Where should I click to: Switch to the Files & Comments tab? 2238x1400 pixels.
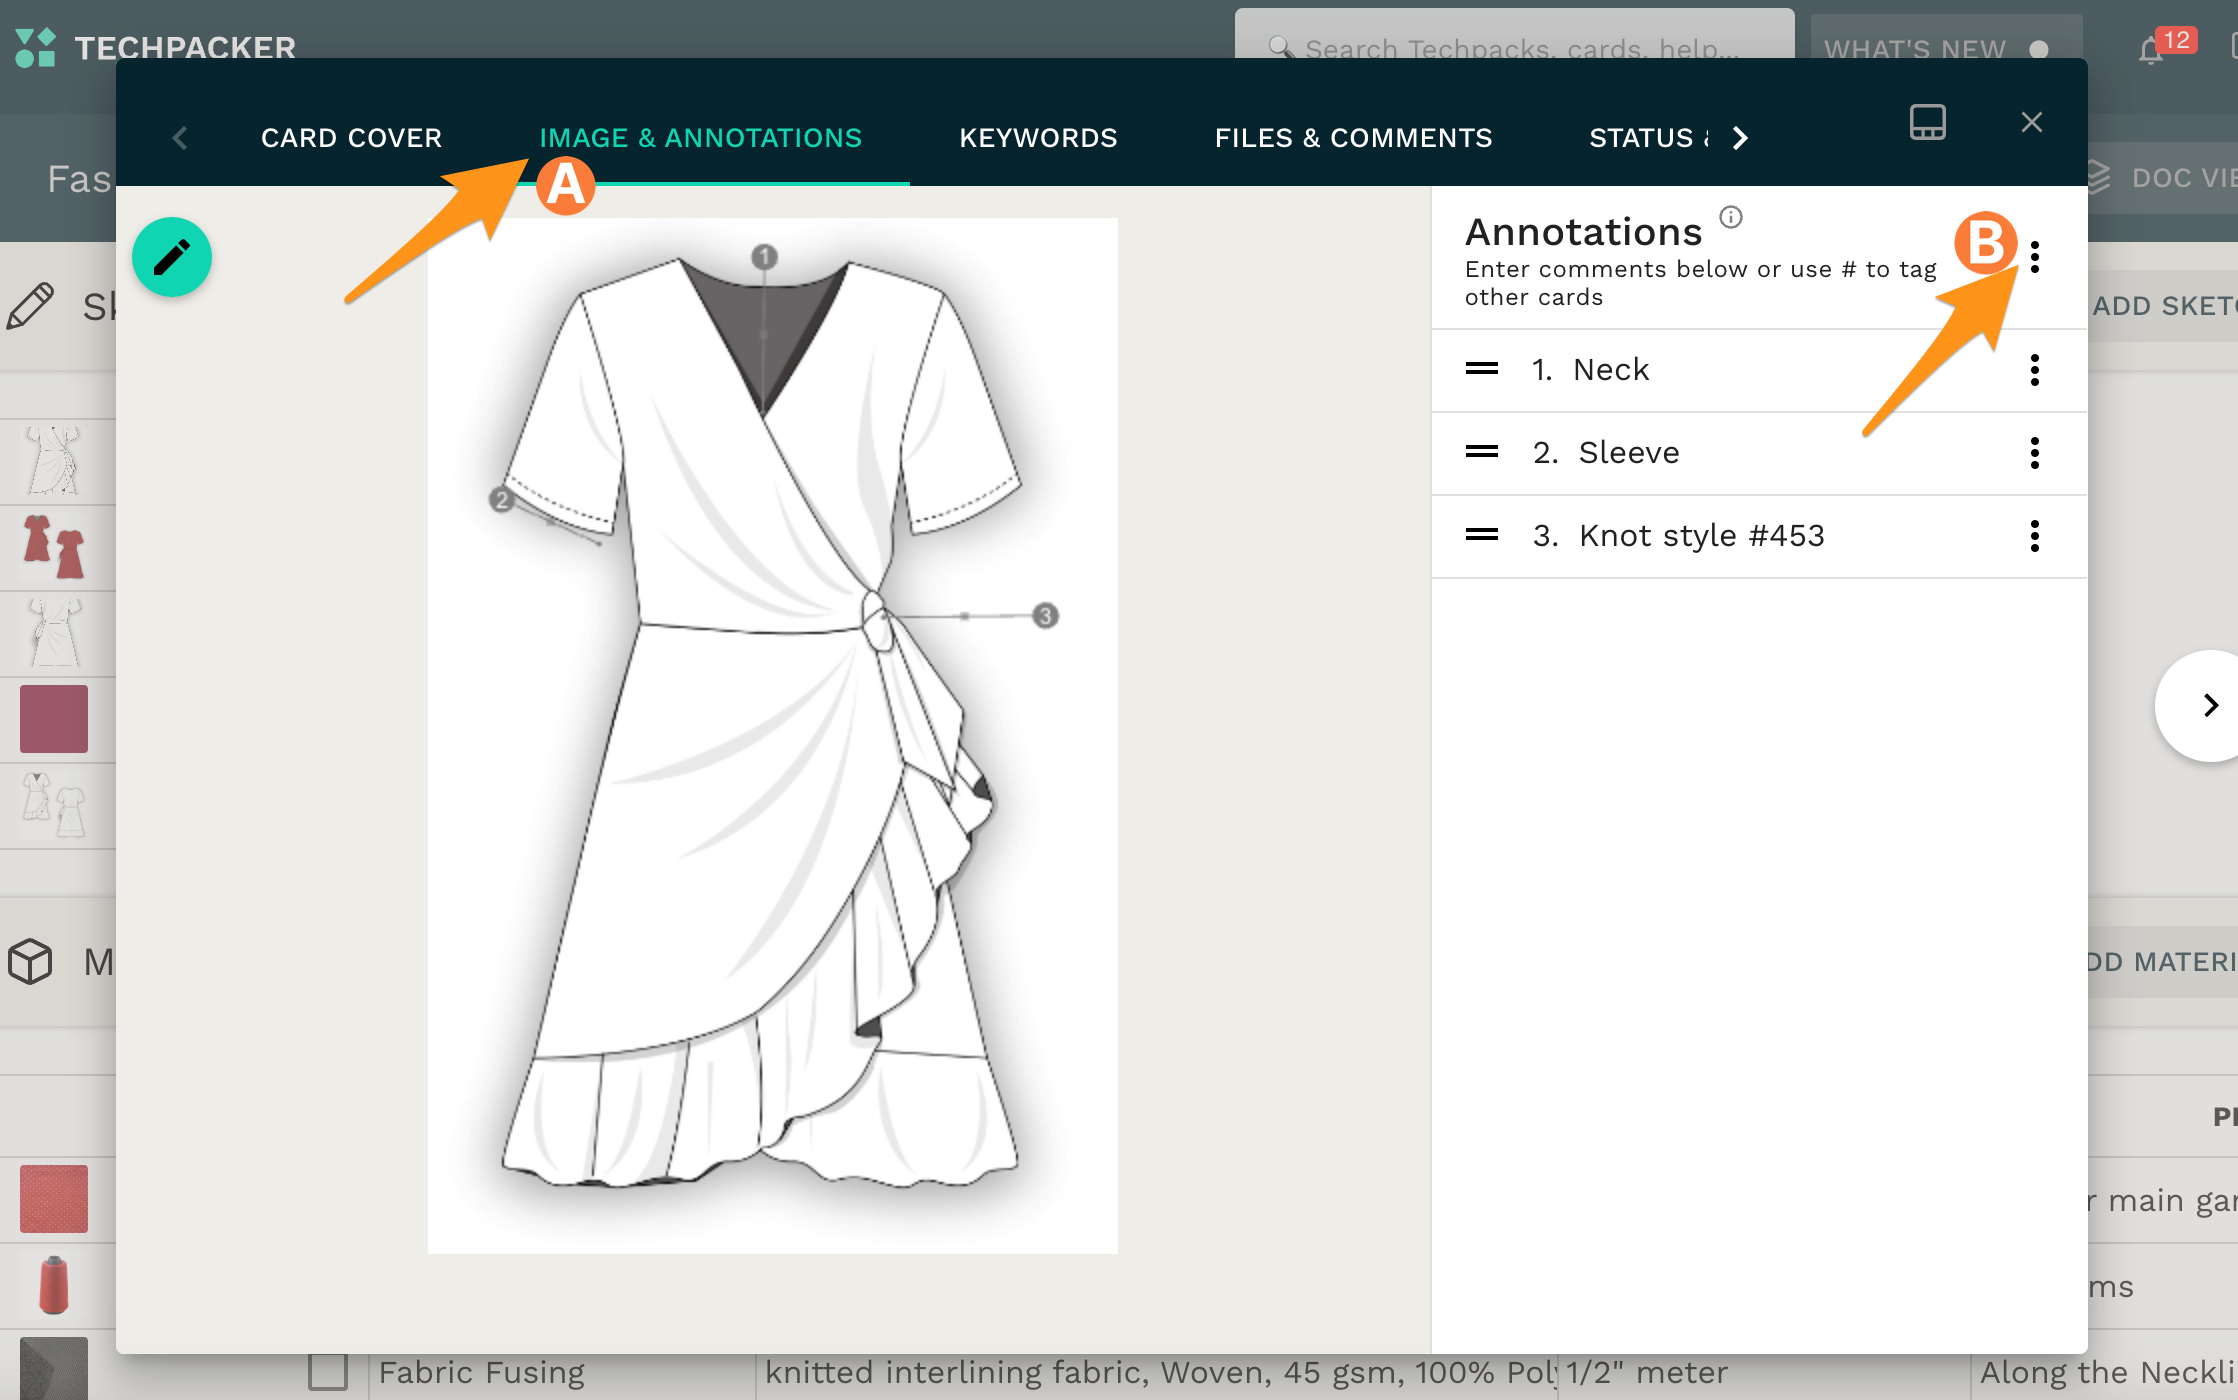[x=1353, y=138]
